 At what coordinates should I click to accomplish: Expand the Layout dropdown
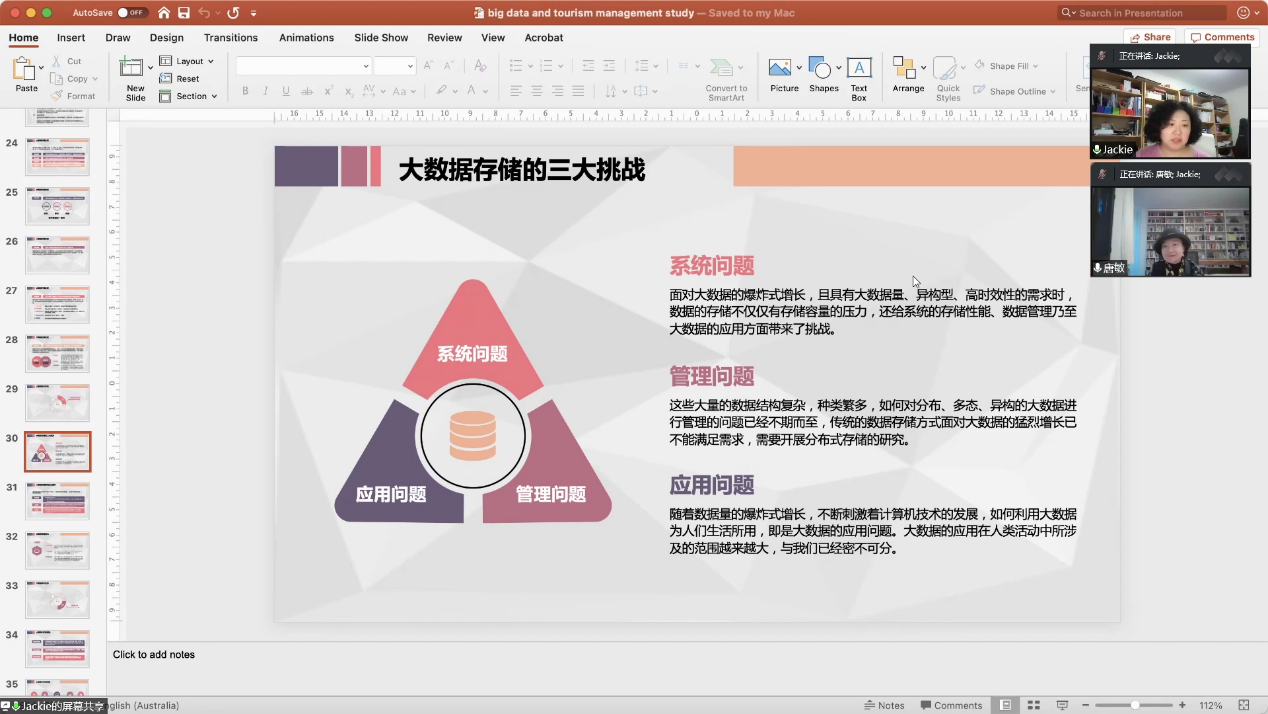(x=189, y=61)
